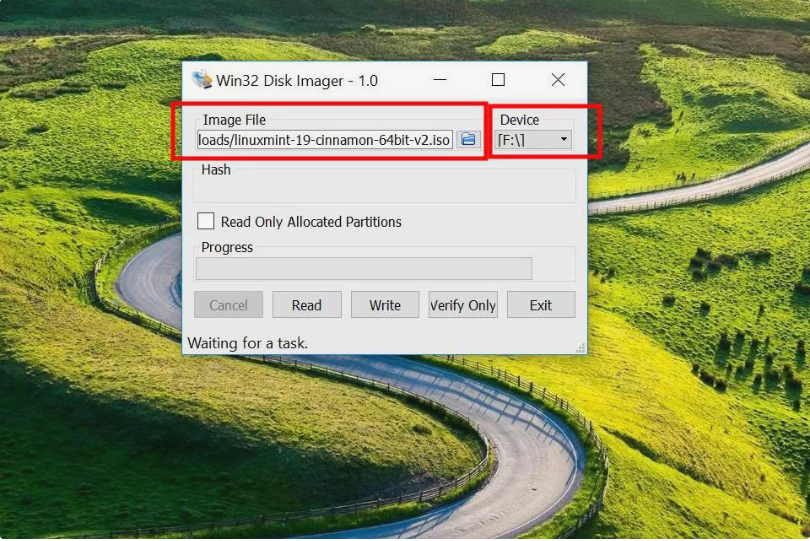810x541 pixels.
Task: Click the window title 'Win32 Disk Imager - 1.0'
Action: point(297,81)
